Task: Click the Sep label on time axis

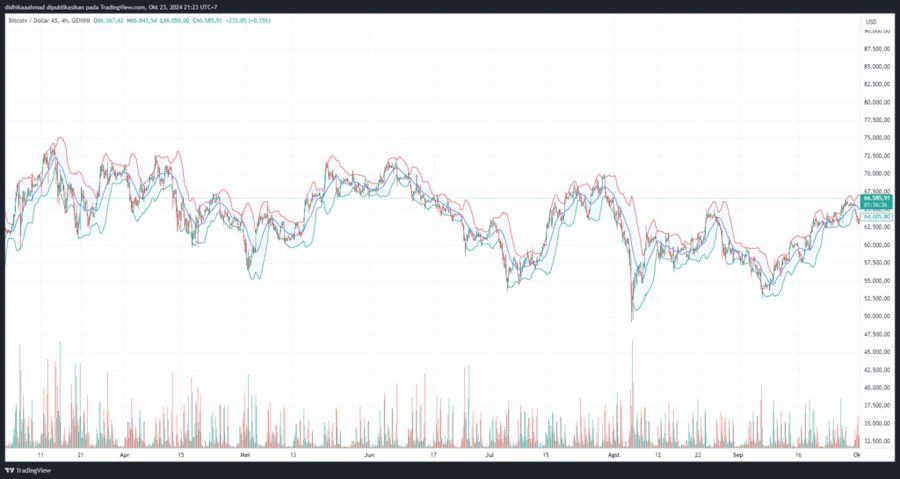Action: tap(738, 455)
